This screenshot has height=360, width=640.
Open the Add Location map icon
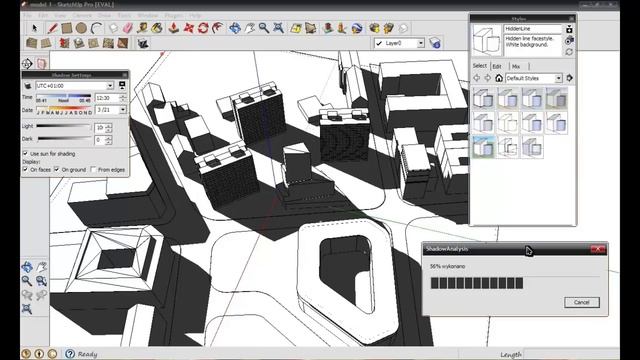[x=296, y=28]
